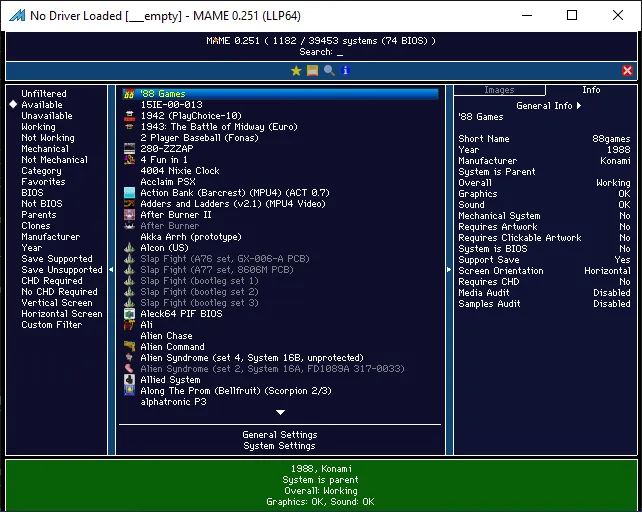Select Slap Fight (bootleg set 2)
The image size is (642, 512).
tap(199, 292)
